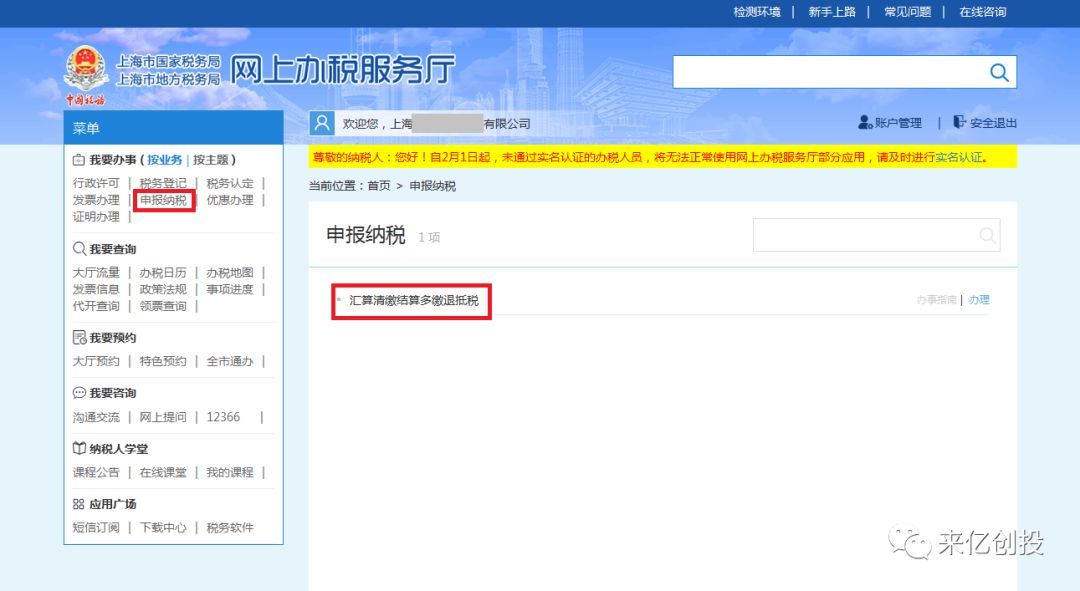Click the 我要咨询 chat bubble icon
This screenshot has height=591, width=1080.
tap(79, 393)
